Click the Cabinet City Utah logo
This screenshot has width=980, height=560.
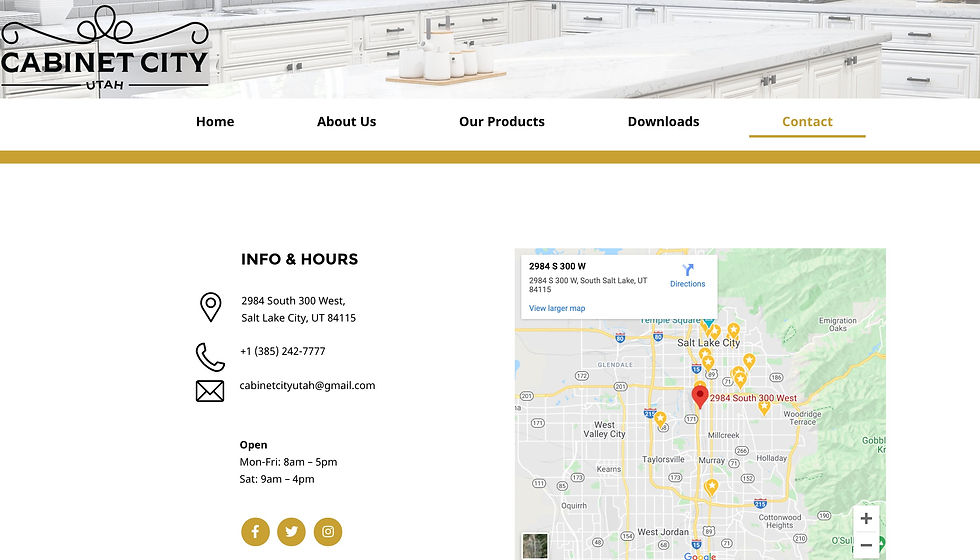(104, 49)
